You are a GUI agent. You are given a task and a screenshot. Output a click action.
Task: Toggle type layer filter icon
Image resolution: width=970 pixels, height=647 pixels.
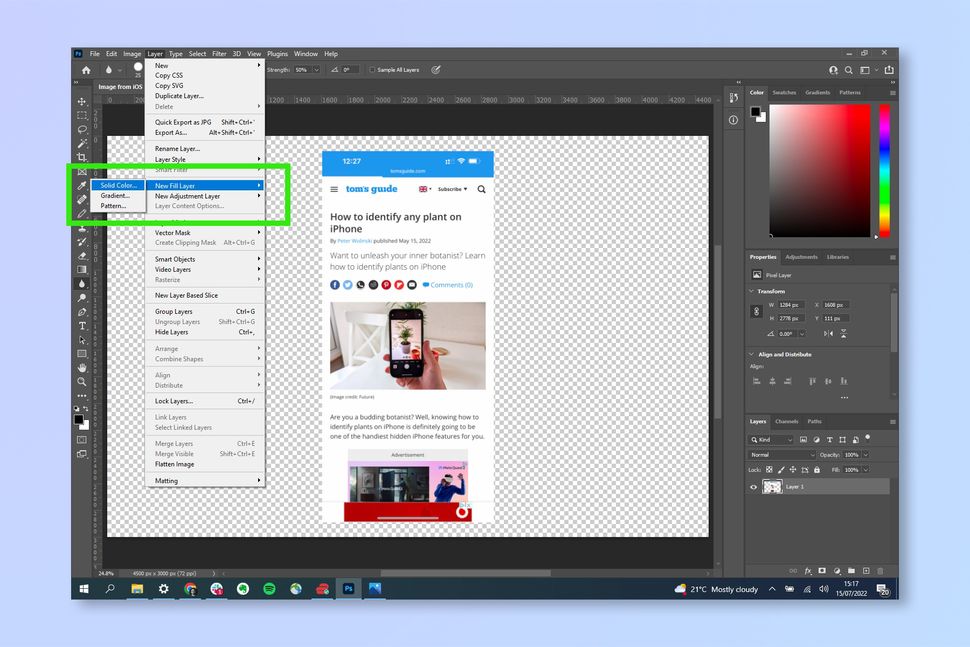point(830,440)
